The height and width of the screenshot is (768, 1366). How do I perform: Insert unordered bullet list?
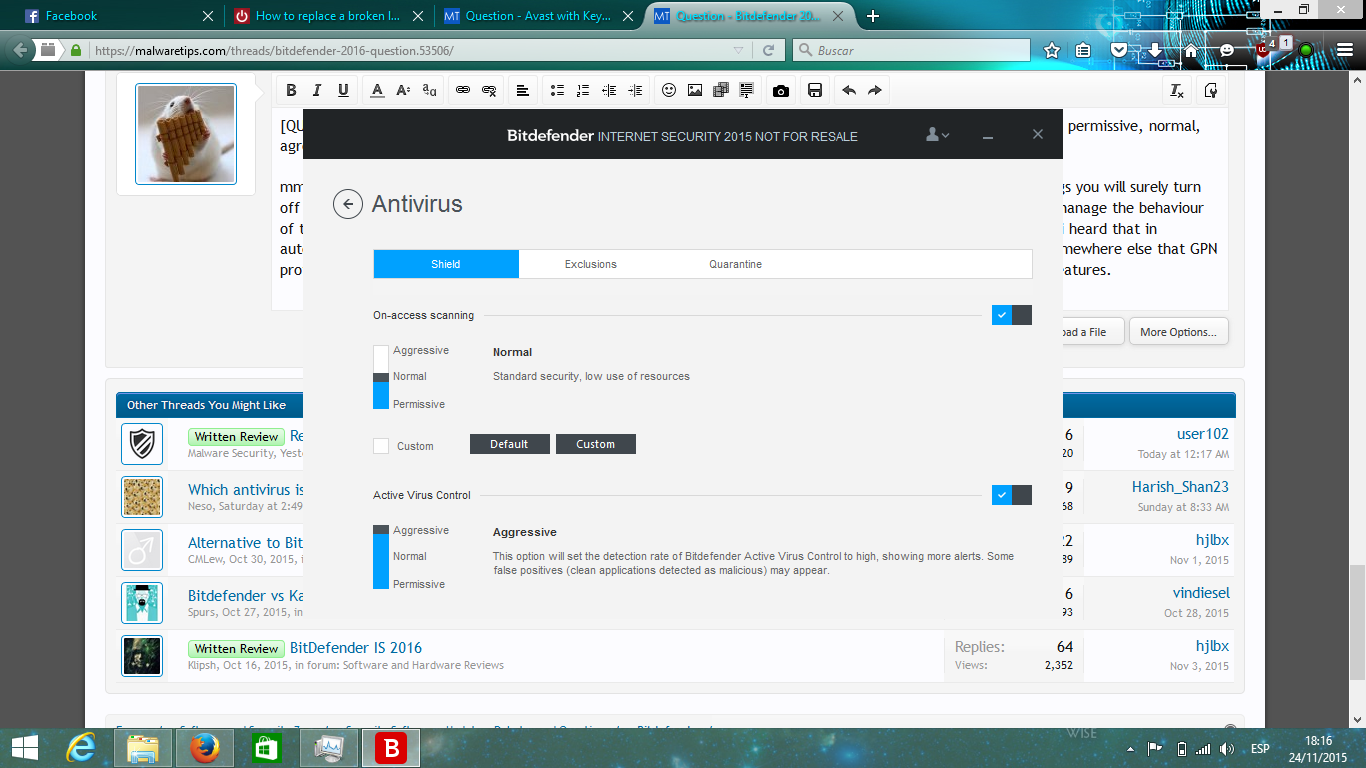point(557,90)
